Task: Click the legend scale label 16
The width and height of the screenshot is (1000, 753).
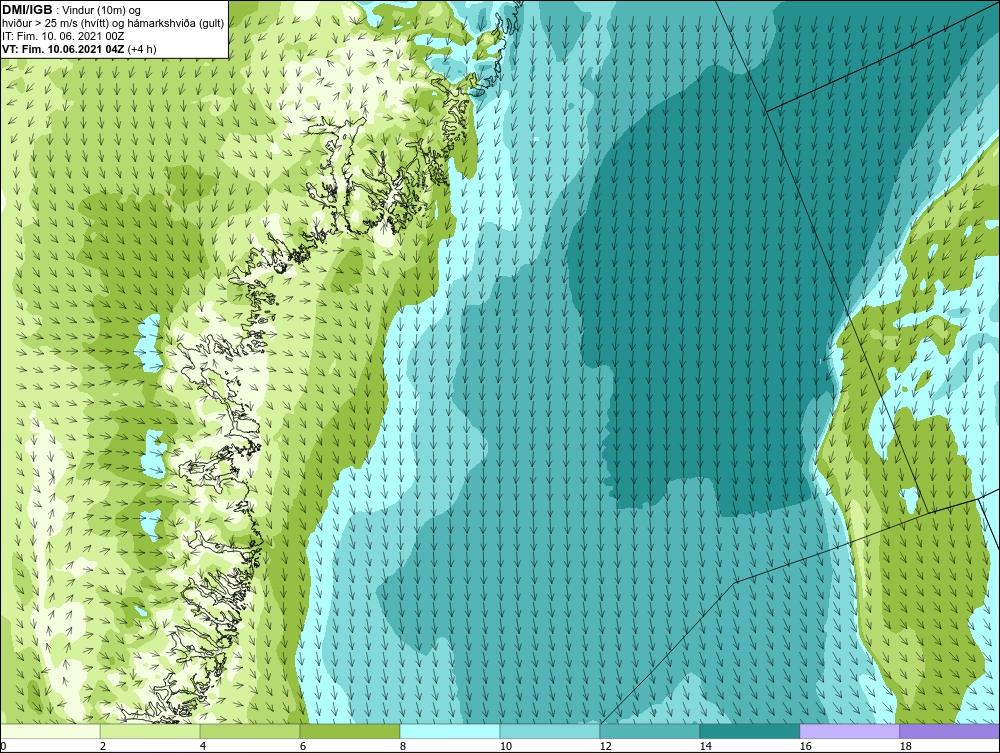Action: [x=805, y=746]
